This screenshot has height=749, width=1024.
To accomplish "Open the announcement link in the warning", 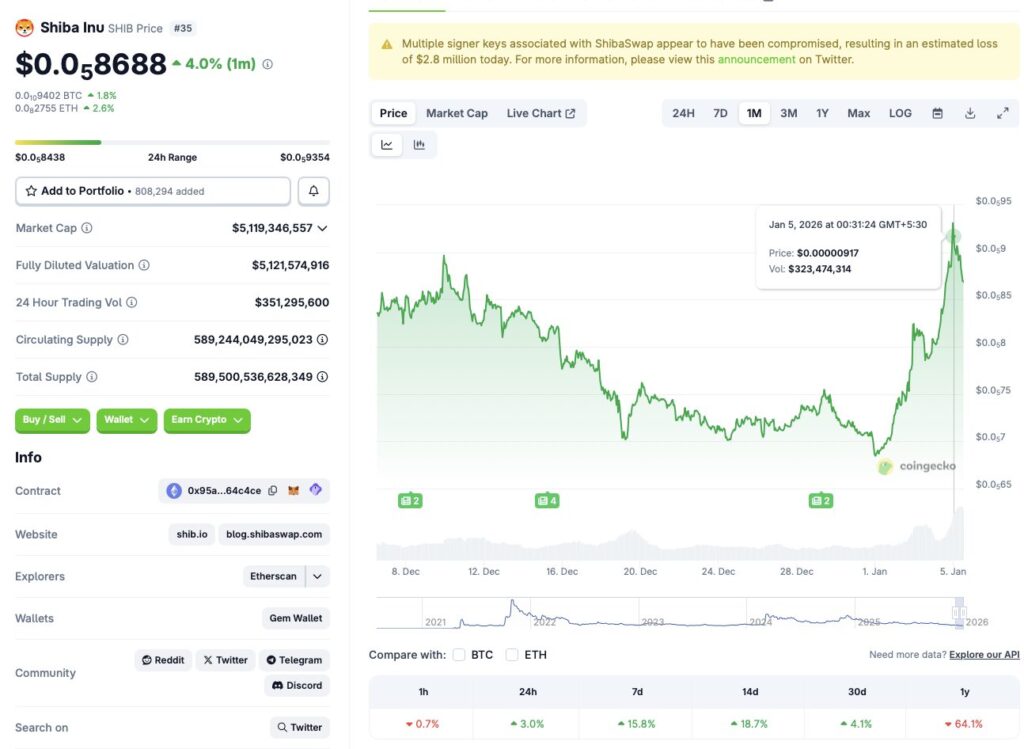I will point(756,60).
